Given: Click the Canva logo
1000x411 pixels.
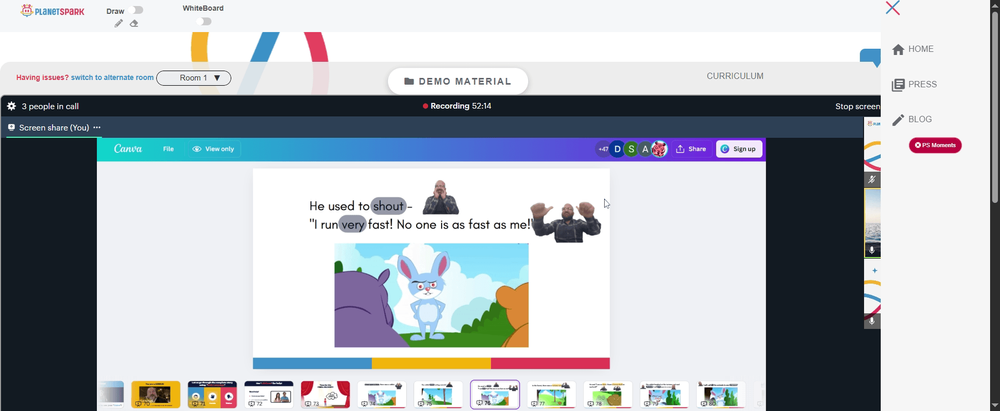Looking at the screenshot, I should click(128, 149).
